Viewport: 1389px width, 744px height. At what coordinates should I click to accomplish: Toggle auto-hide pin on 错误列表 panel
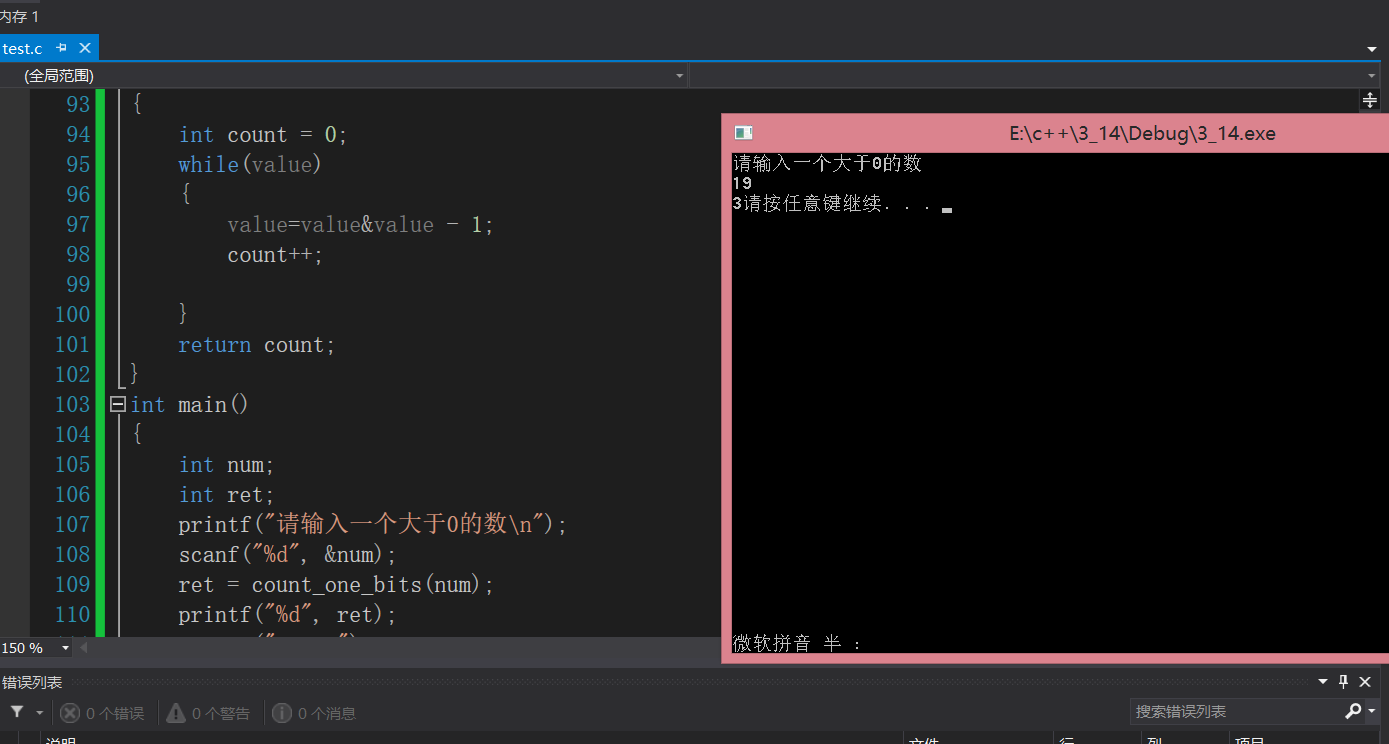1344,682
